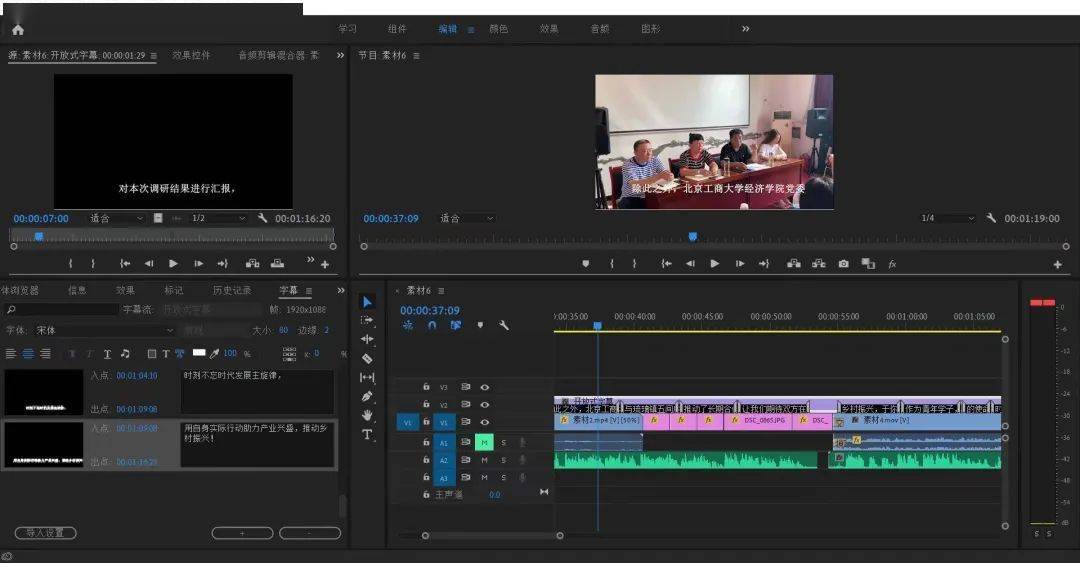1080x563 pixels.
Task: Solo audio track A2
Action: coord(503,460)
